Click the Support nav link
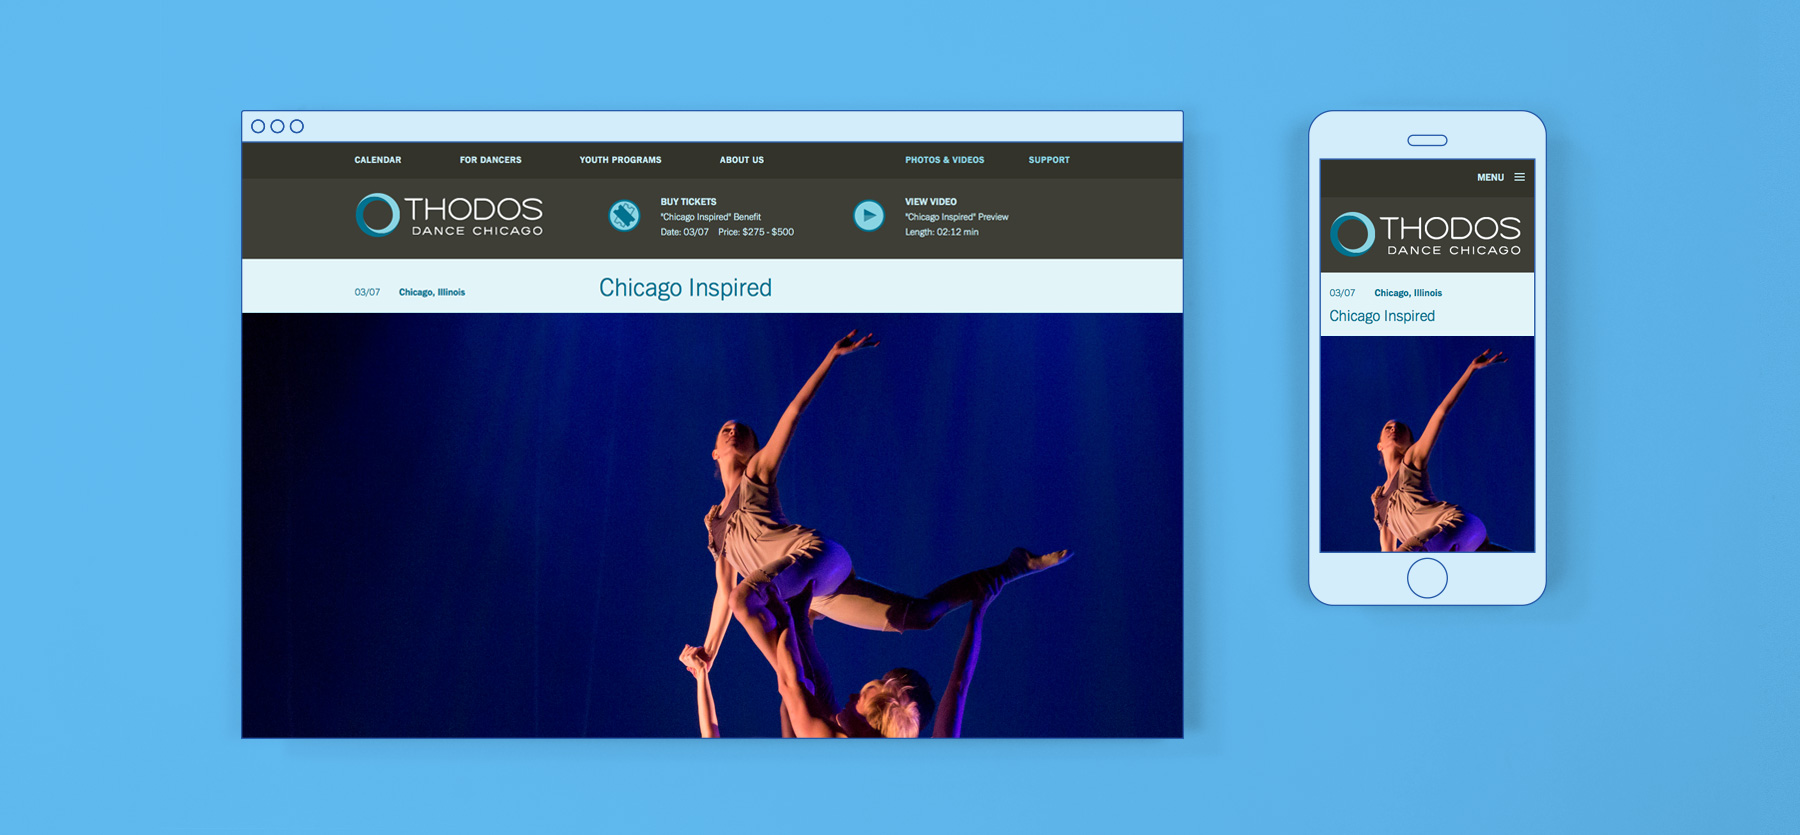 1049,160
